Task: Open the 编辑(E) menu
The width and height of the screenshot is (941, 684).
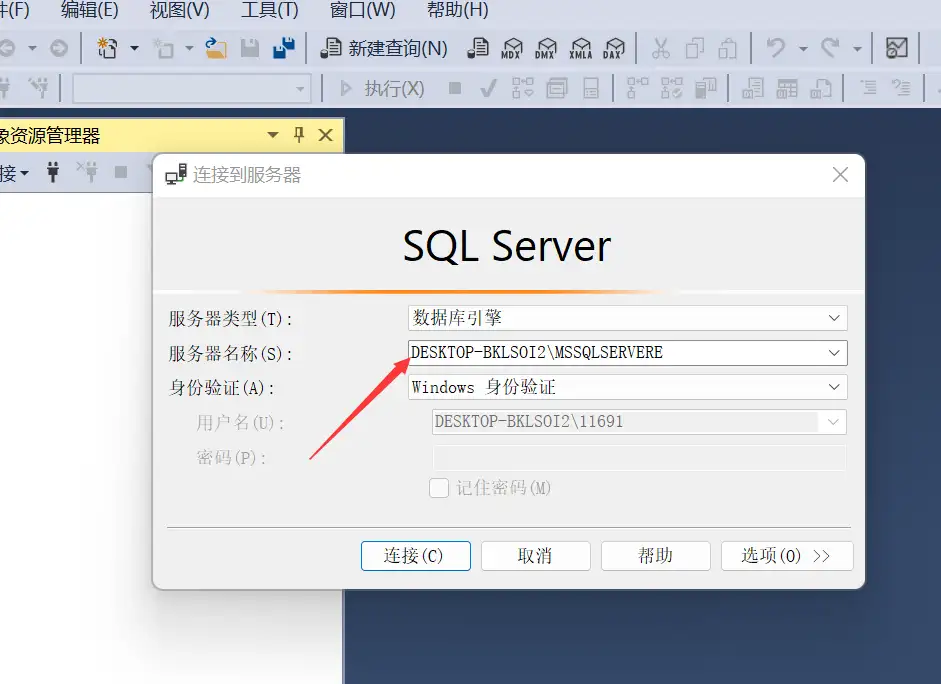Action: 89,10
